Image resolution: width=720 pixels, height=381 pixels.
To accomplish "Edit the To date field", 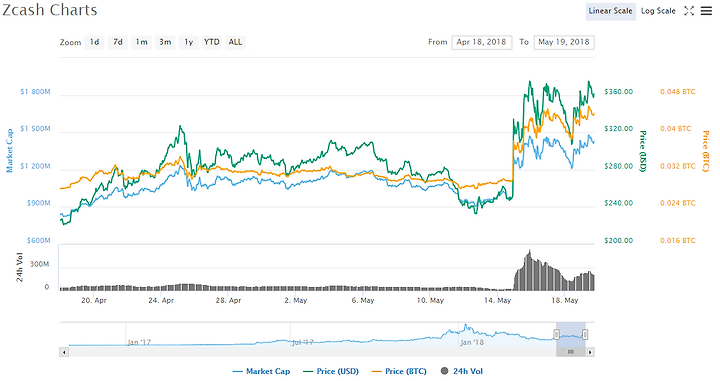I will click(x=564, y=42).
